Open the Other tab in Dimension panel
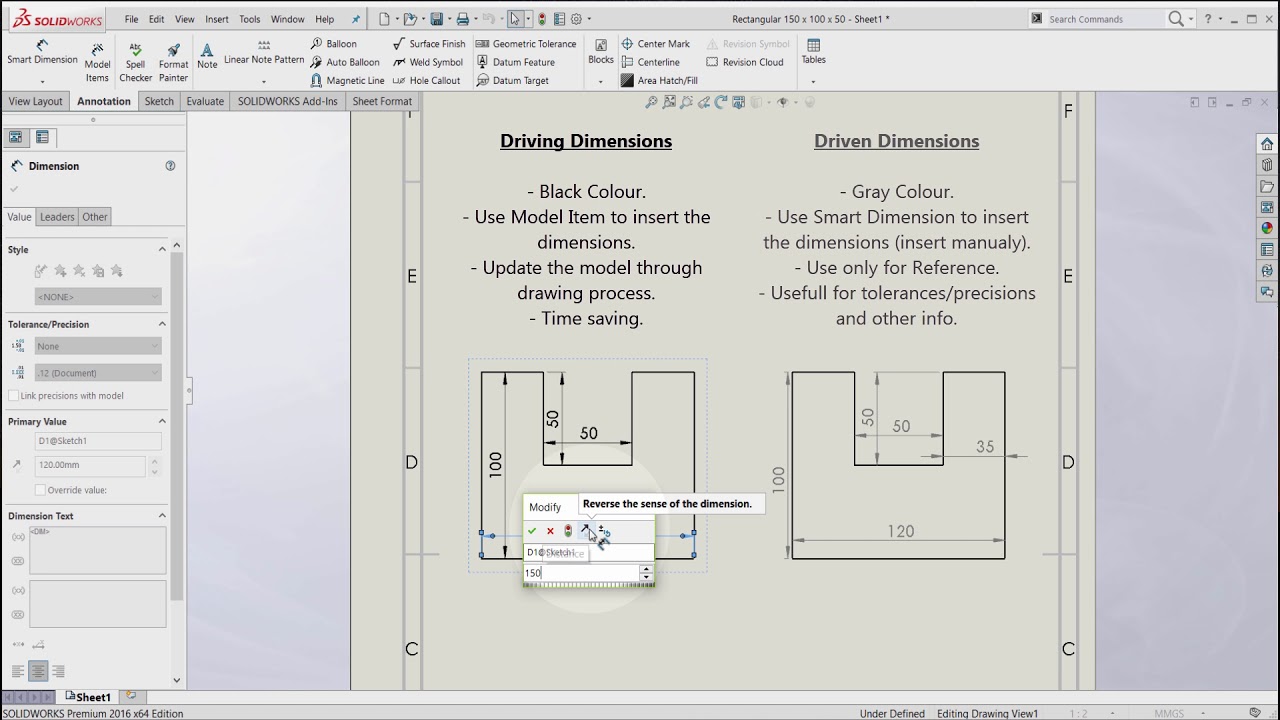The image size is (1280, 720). [95, 217]
